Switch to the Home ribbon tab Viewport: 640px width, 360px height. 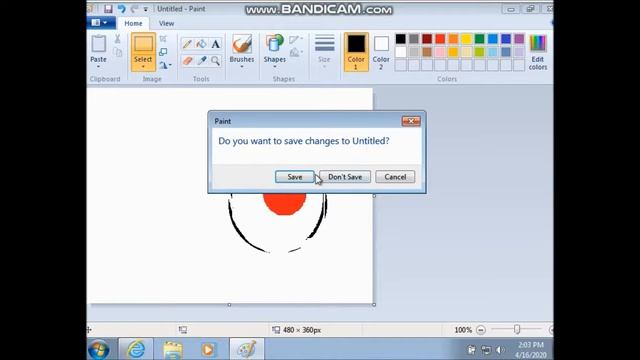133,23
